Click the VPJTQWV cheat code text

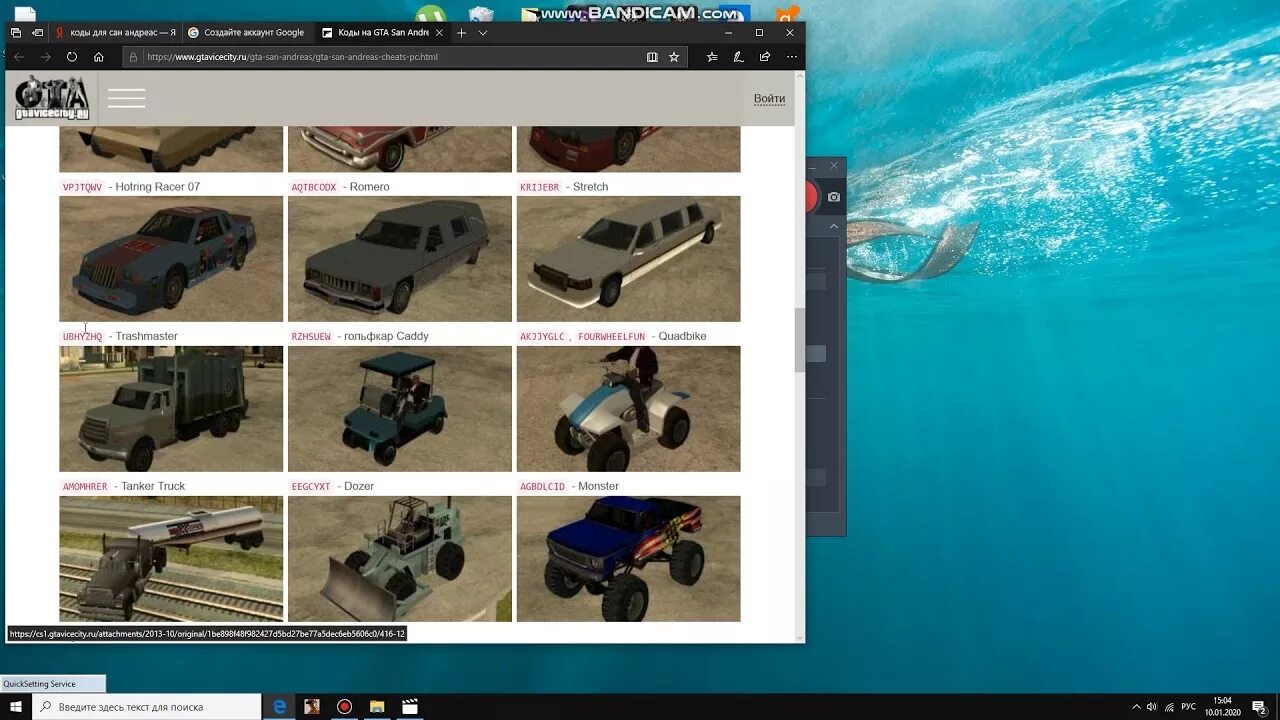click(x=82, y=187)
